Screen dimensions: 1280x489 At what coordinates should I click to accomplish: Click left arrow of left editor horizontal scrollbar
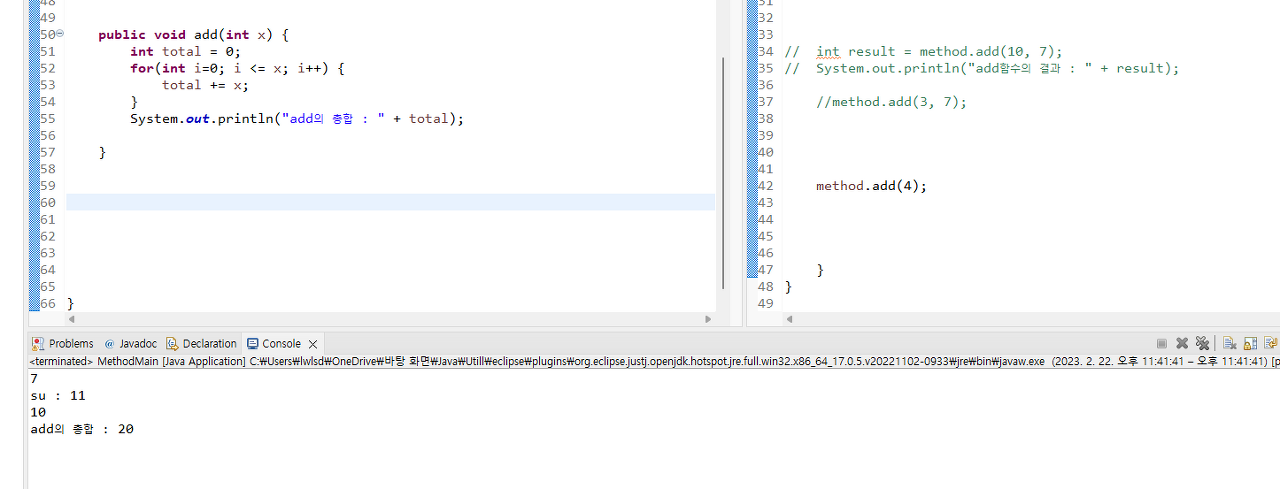(x=71, y=319)
